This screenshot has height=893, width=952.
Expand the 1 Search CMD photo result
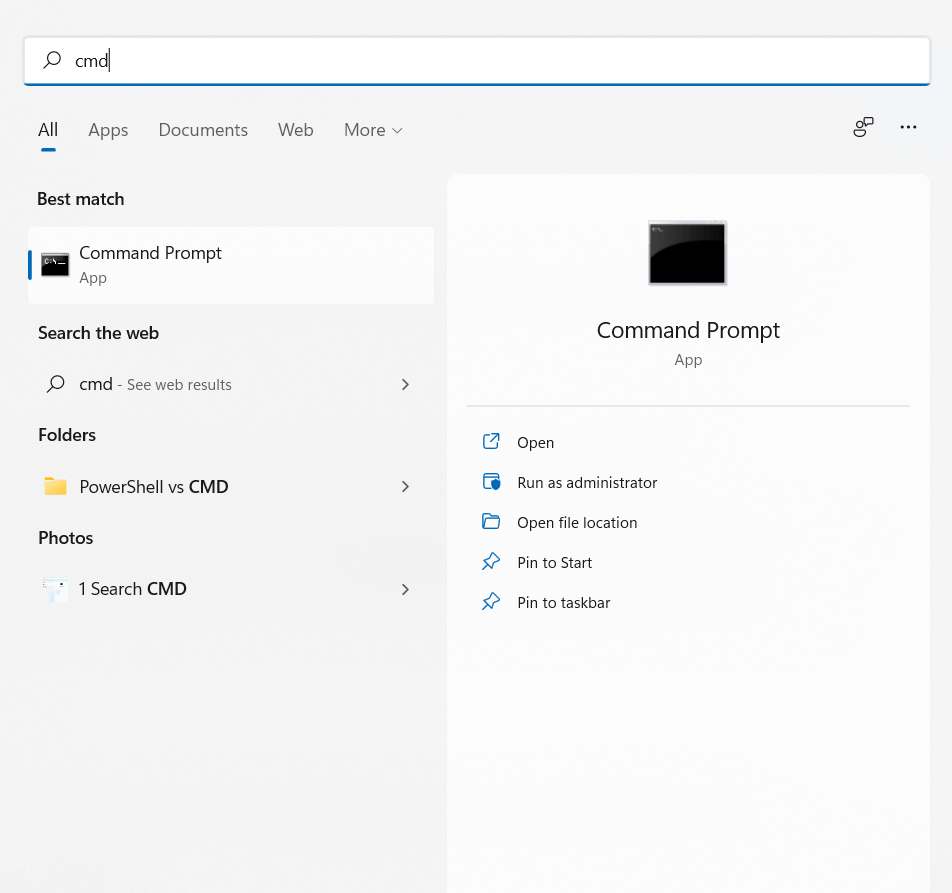click(405, 590)
